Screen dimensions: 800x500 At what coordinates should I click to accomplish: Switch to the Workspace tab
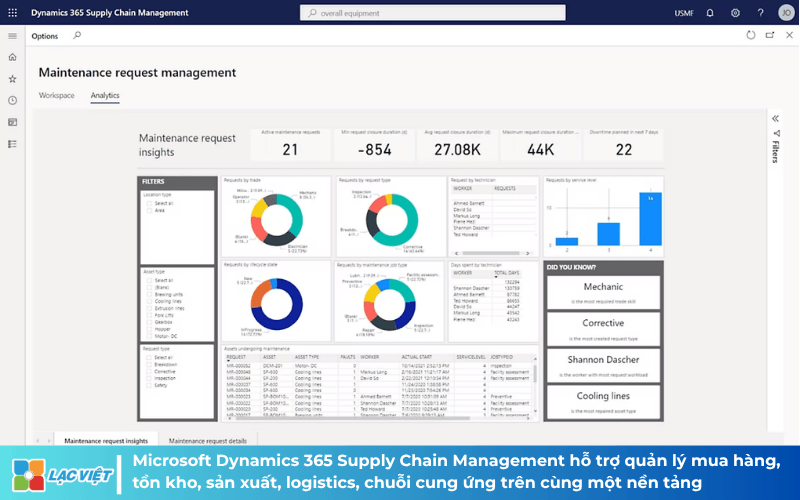(57, 95)
